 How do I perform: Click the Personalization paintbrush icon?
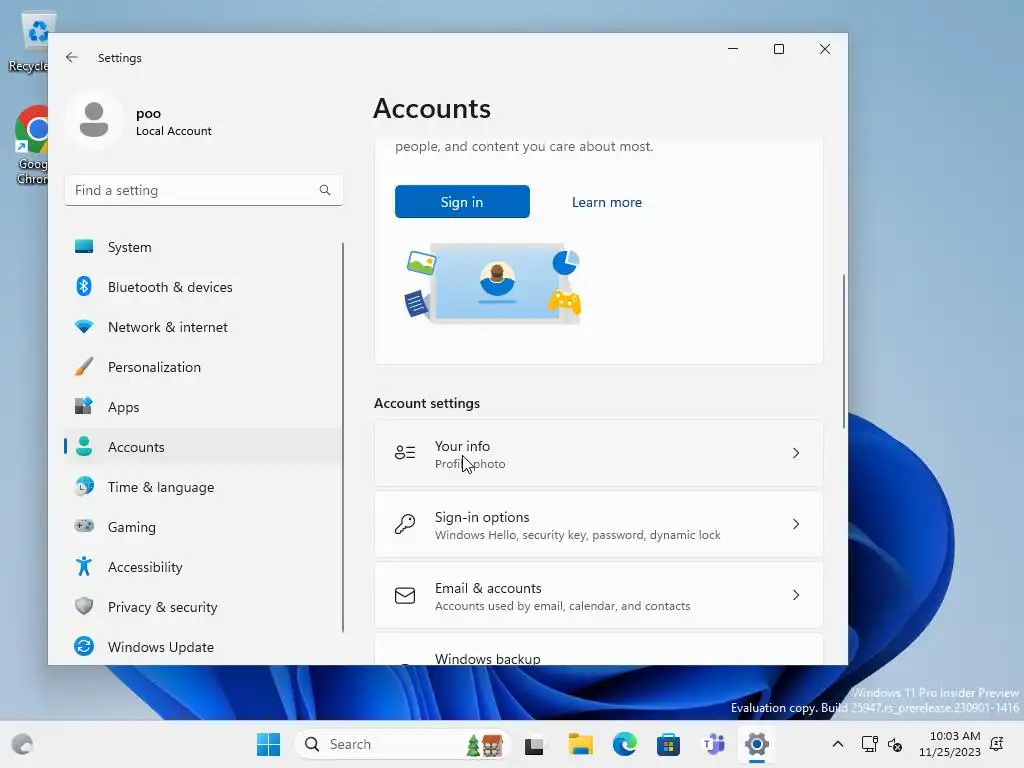84,366
